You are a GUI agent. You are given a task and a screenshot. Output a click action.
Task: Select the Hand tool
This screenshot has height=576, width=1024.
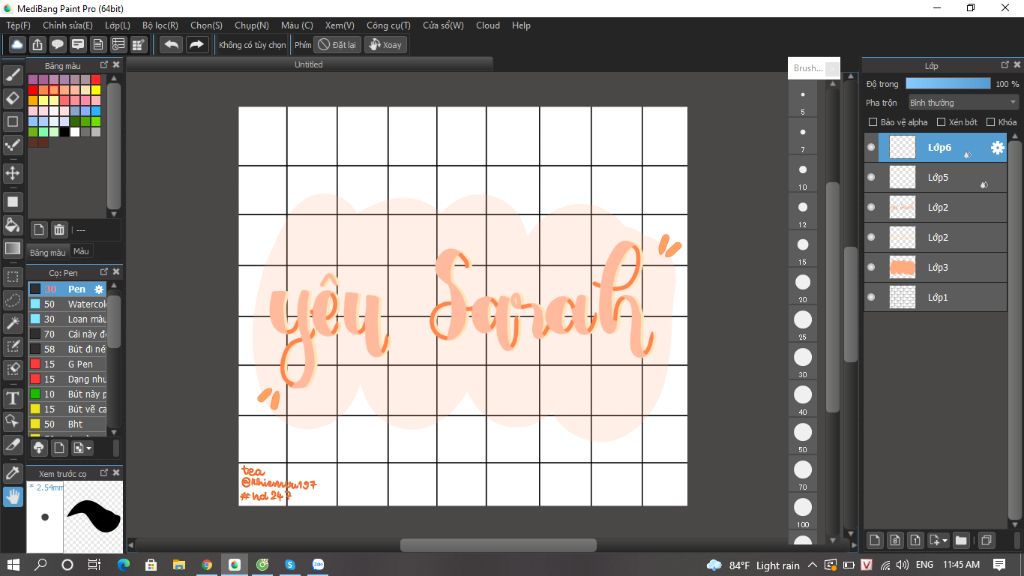point(12,497)
